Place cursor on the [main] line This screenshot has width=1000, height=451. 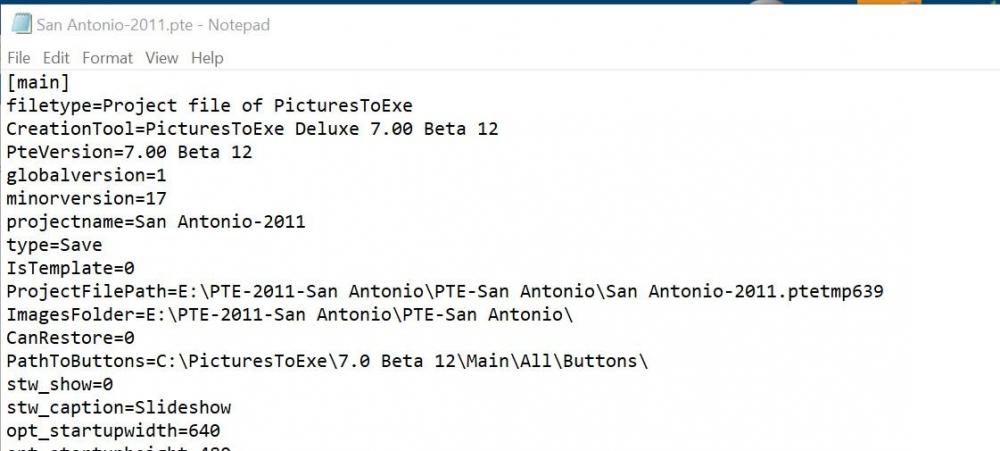tap(38, 83)
